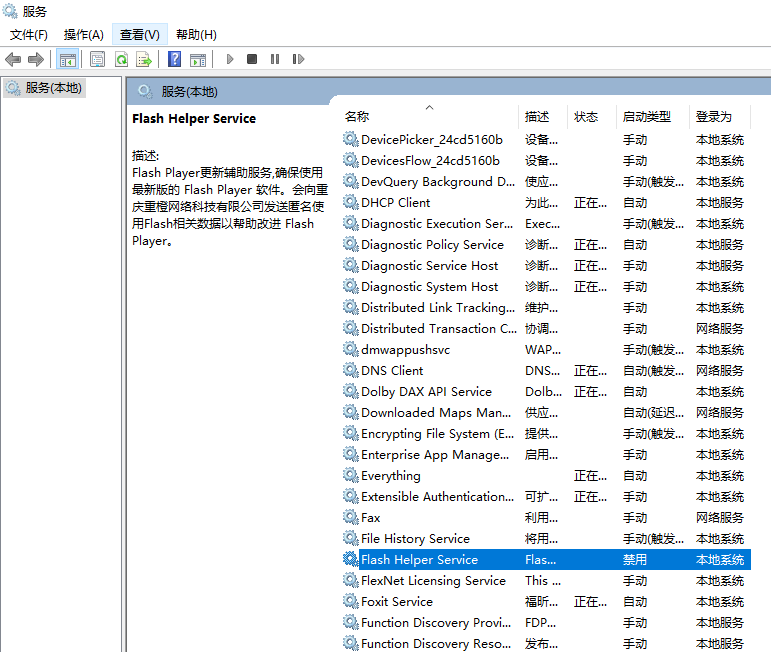Screen dimensions: 771x652
Task: Select Distributed Link Tracking... row
Action: point(546,307)
